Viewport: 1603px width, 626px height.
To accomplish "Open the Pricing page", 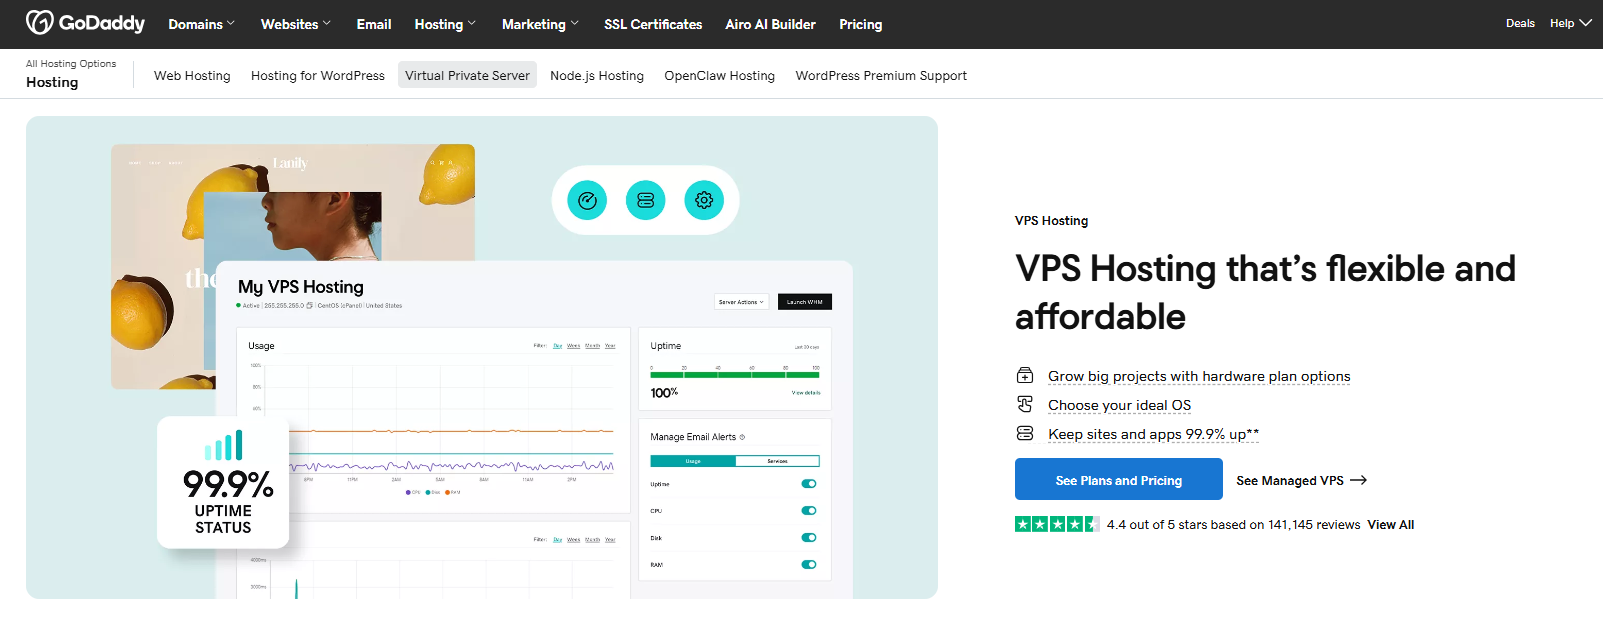I will coord(861,24).
